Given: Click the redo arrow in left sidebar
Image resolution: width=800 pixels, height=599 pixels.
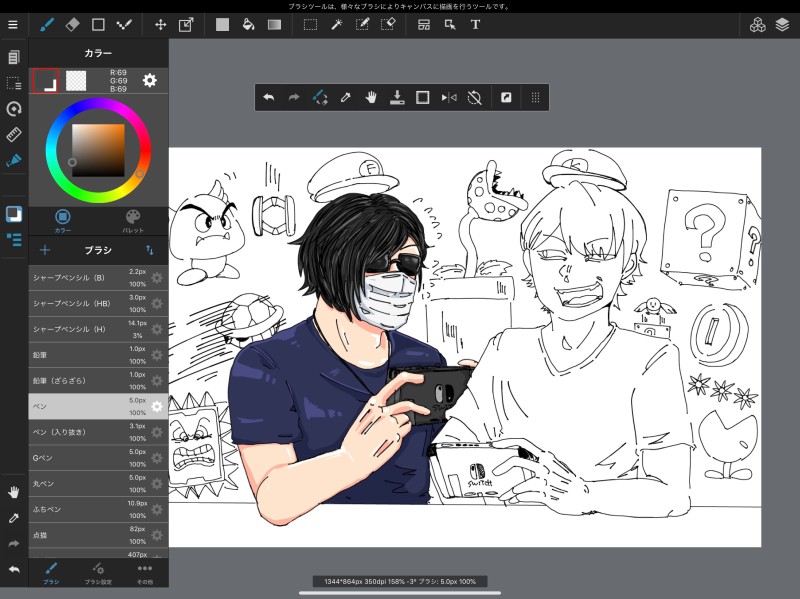Looking at the screenshot, I should pyautogui.click(x=14, y=544).
